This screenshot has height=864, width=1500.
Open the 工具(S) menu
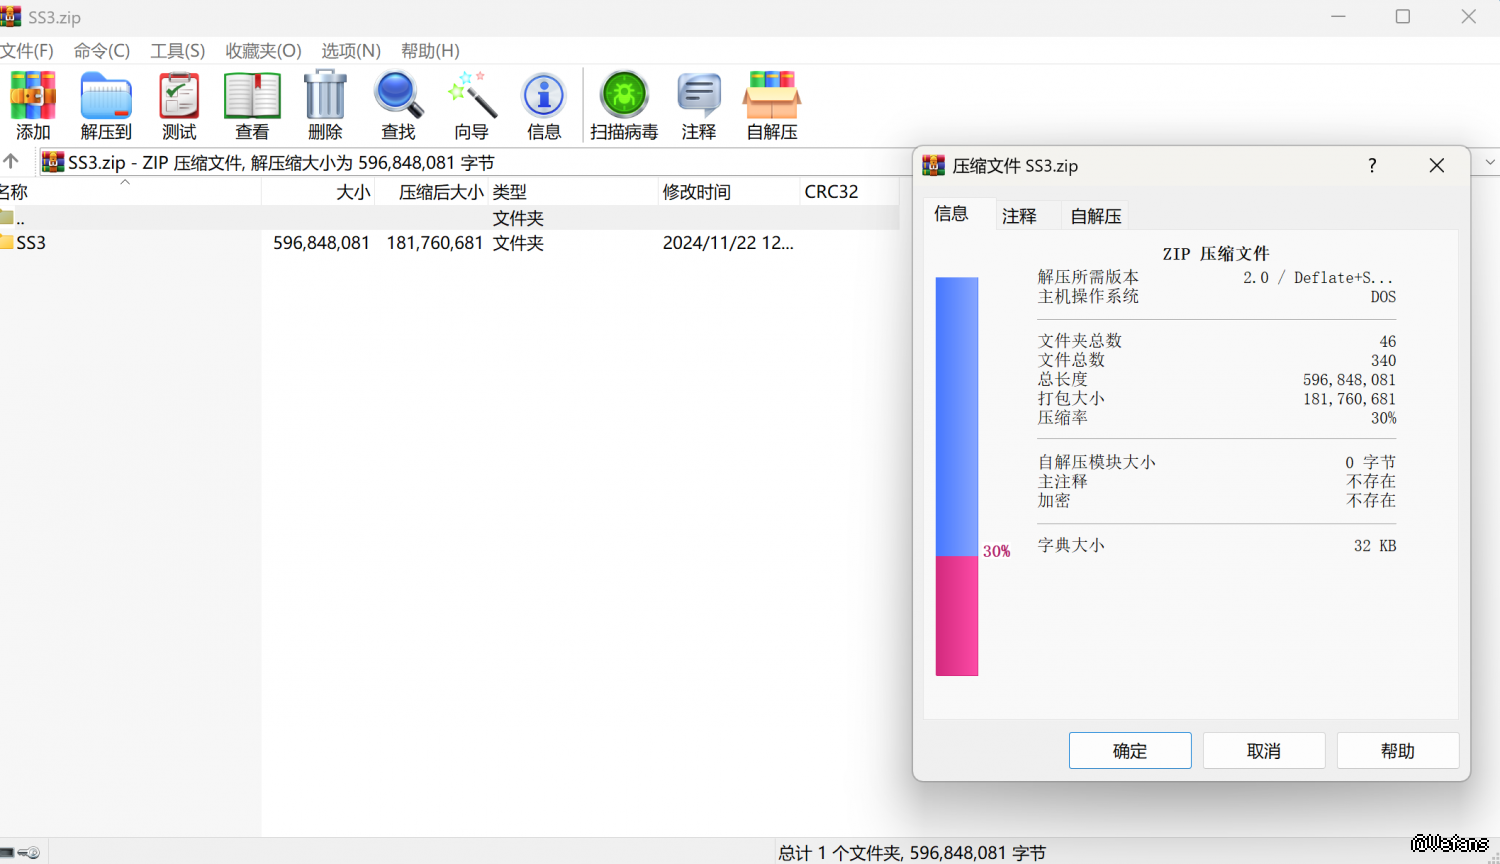click(177, 51)
